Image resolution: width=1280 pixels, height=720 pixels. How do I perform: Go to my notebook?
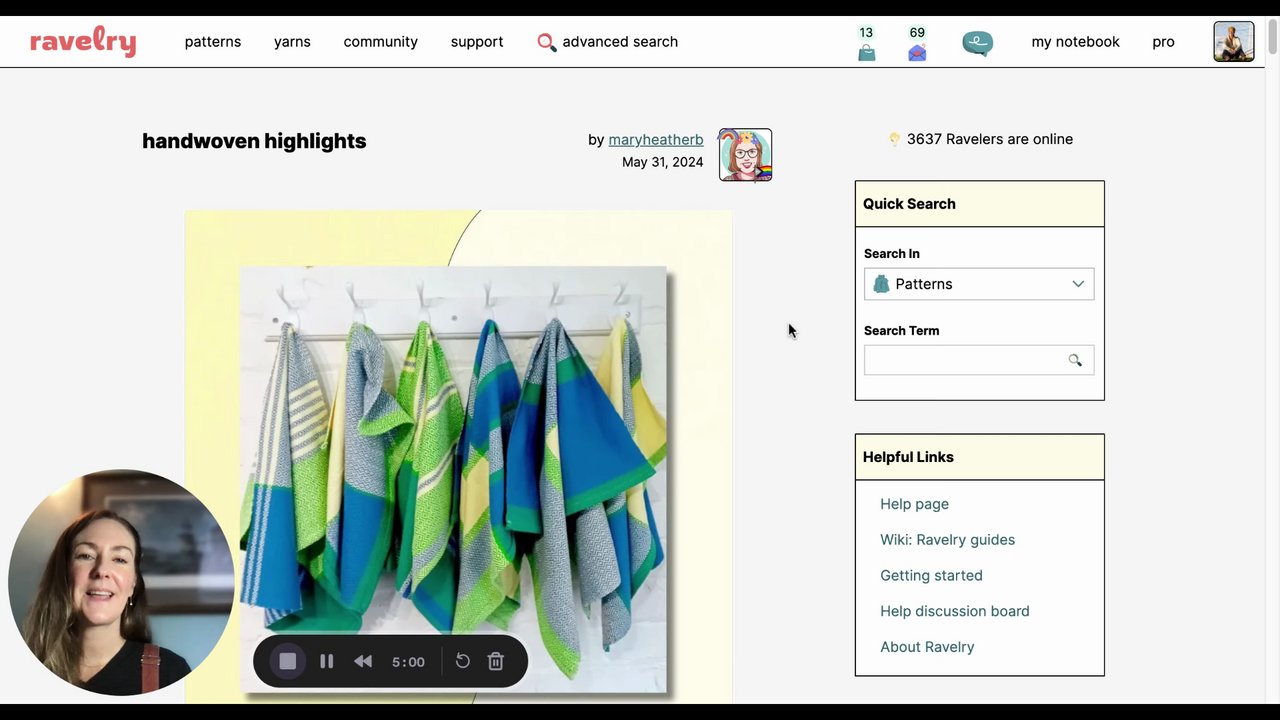tap(1075, 42)
